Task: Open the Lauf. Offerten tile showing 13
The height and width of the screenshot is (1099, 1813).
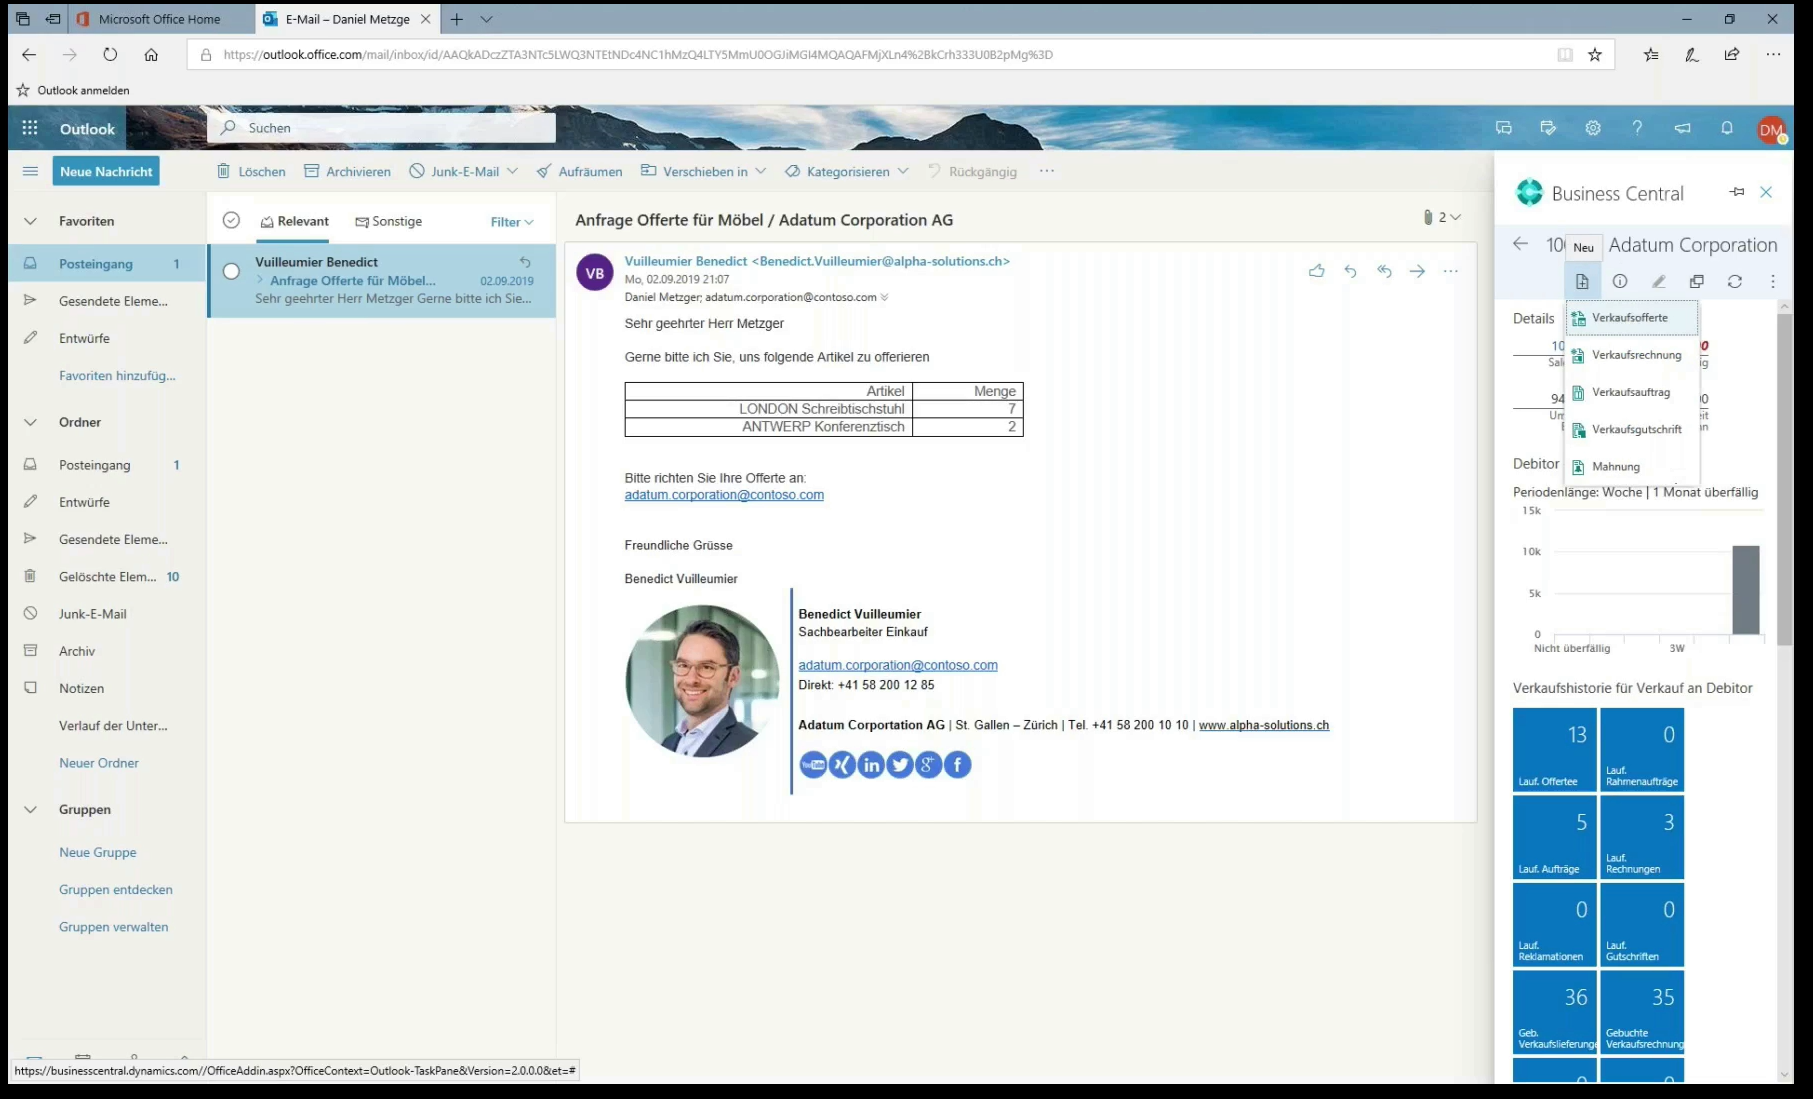Action: (1554, 749)
